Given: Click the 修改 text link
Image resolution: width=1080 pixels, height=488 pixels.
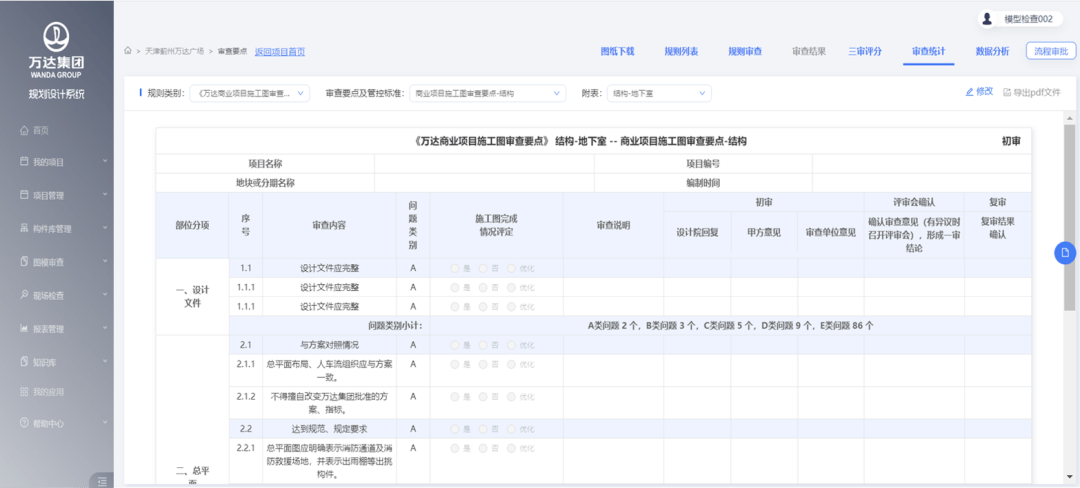Looking at the screenshot, I should point(984,92).
